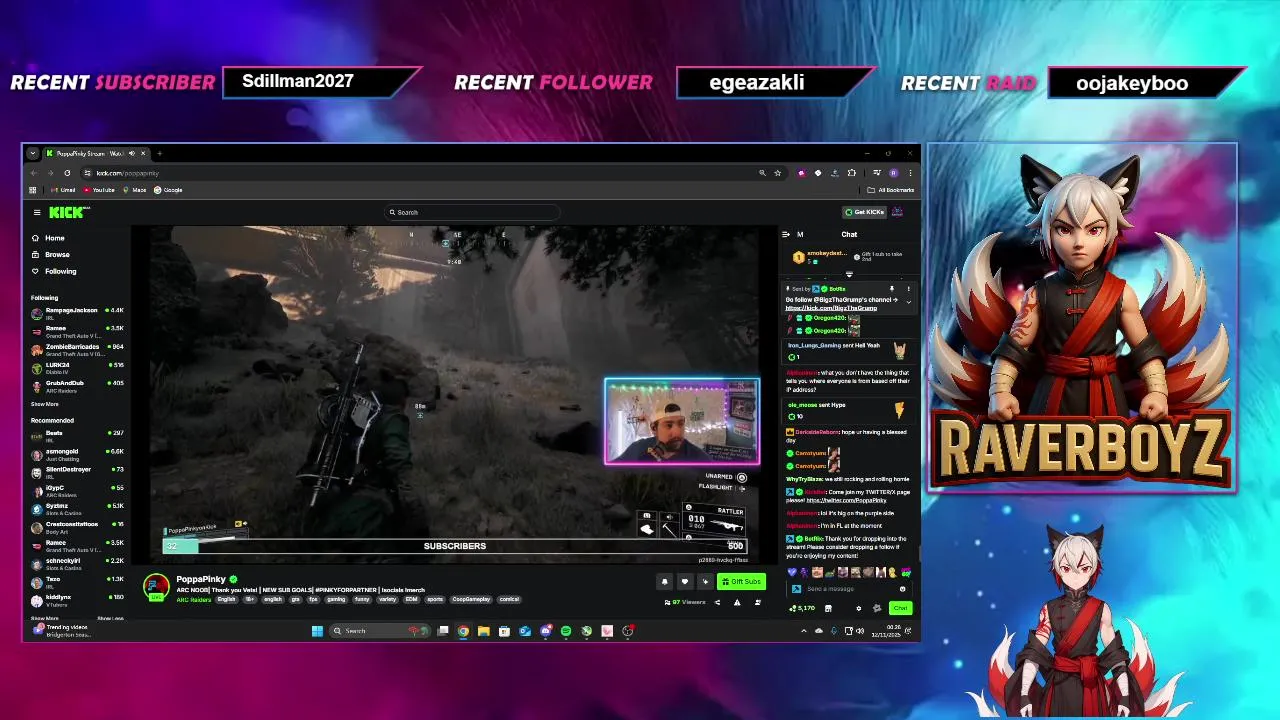Open GrubAndDub channel in sidebar

tap(78, 386)
